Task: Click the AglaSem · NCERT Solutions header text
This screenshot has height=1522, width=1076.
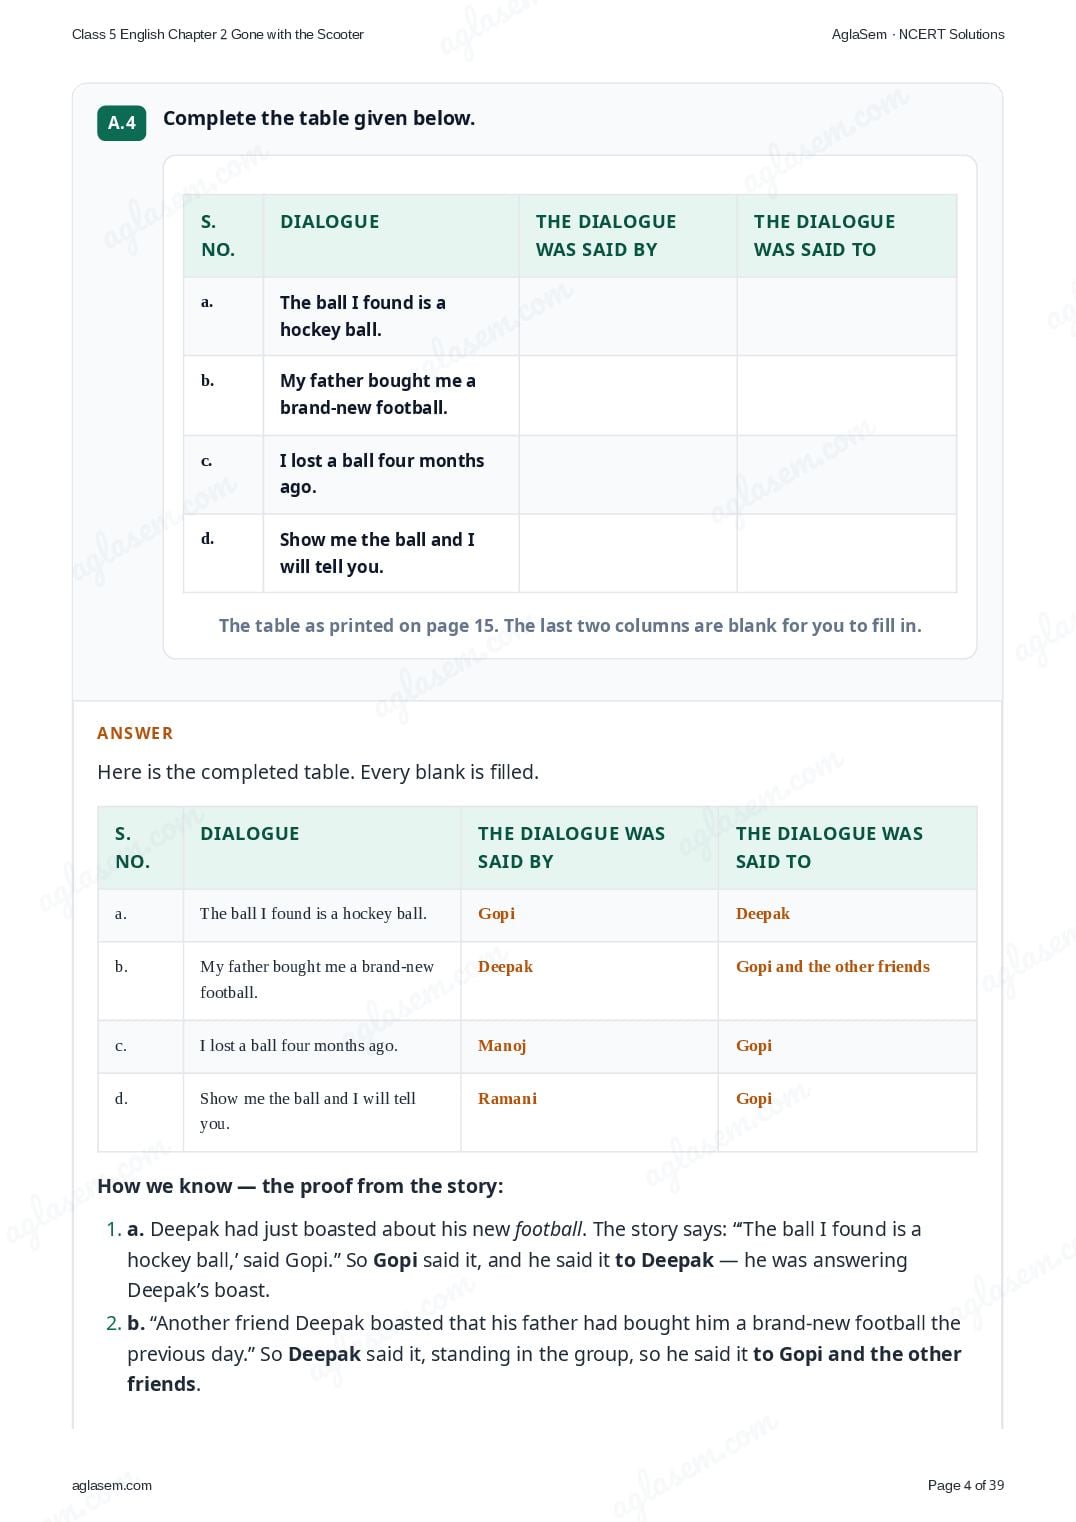Action: point(918,34)
